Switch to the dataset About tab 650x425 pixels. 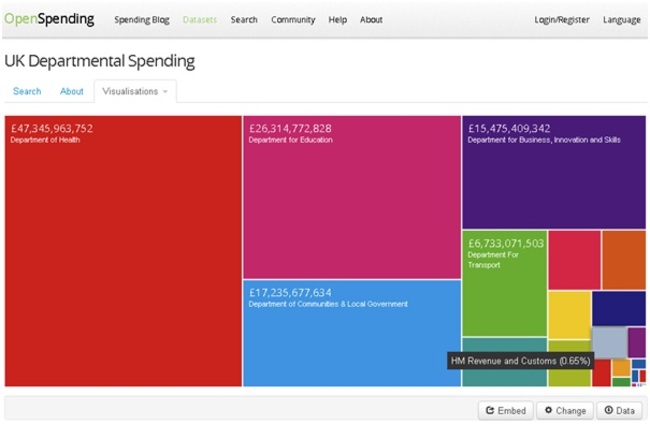pyautogui.click(x=72, y=91)
